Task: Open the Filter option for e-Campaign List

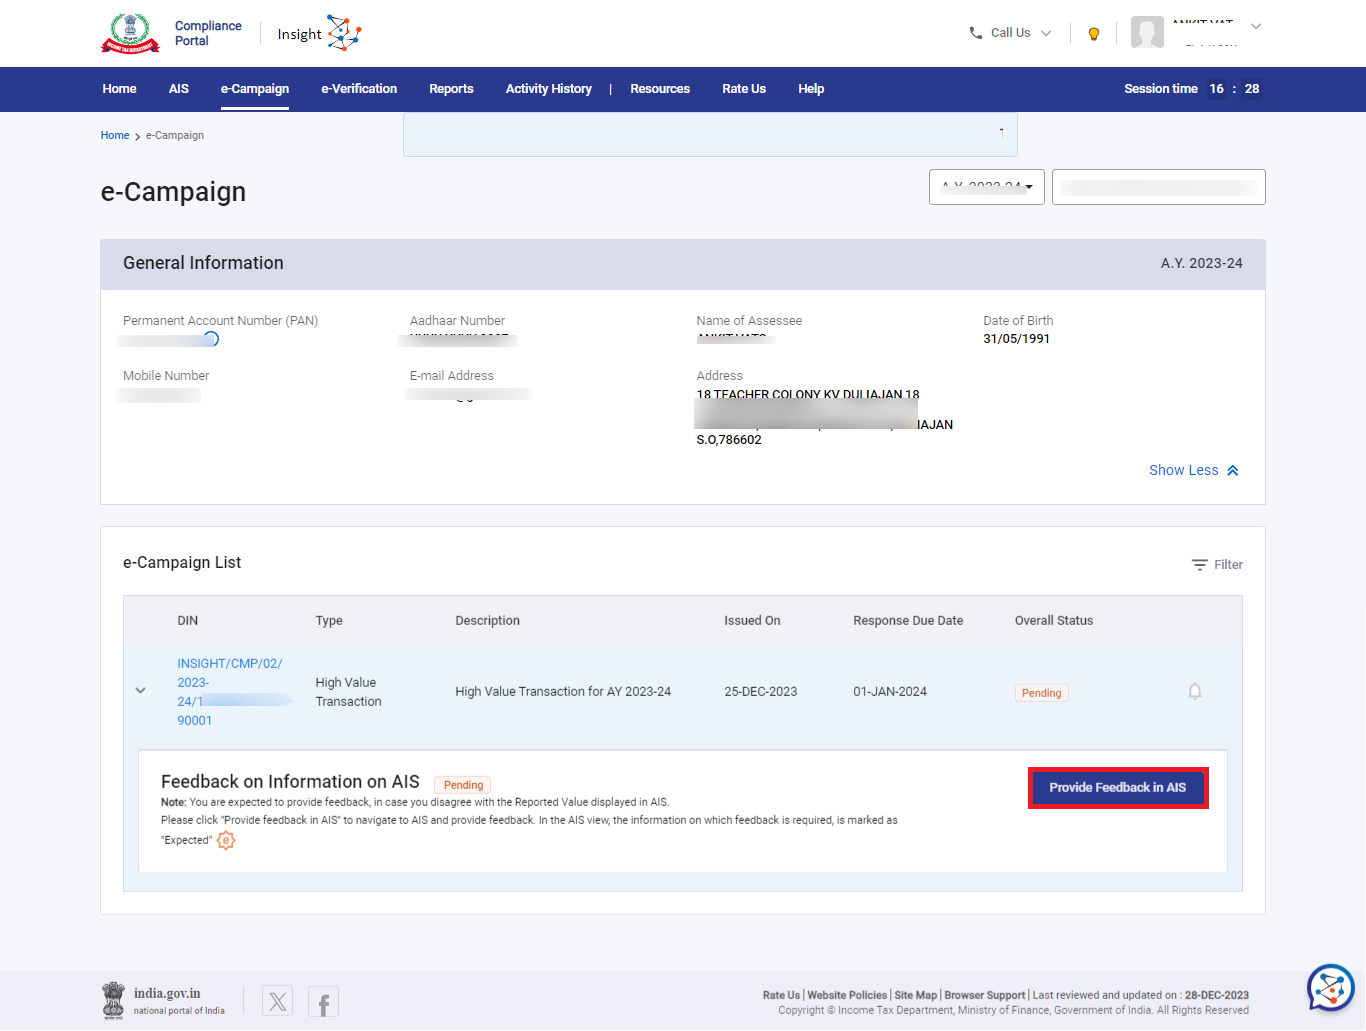Action: click(x=1217, y=565)
